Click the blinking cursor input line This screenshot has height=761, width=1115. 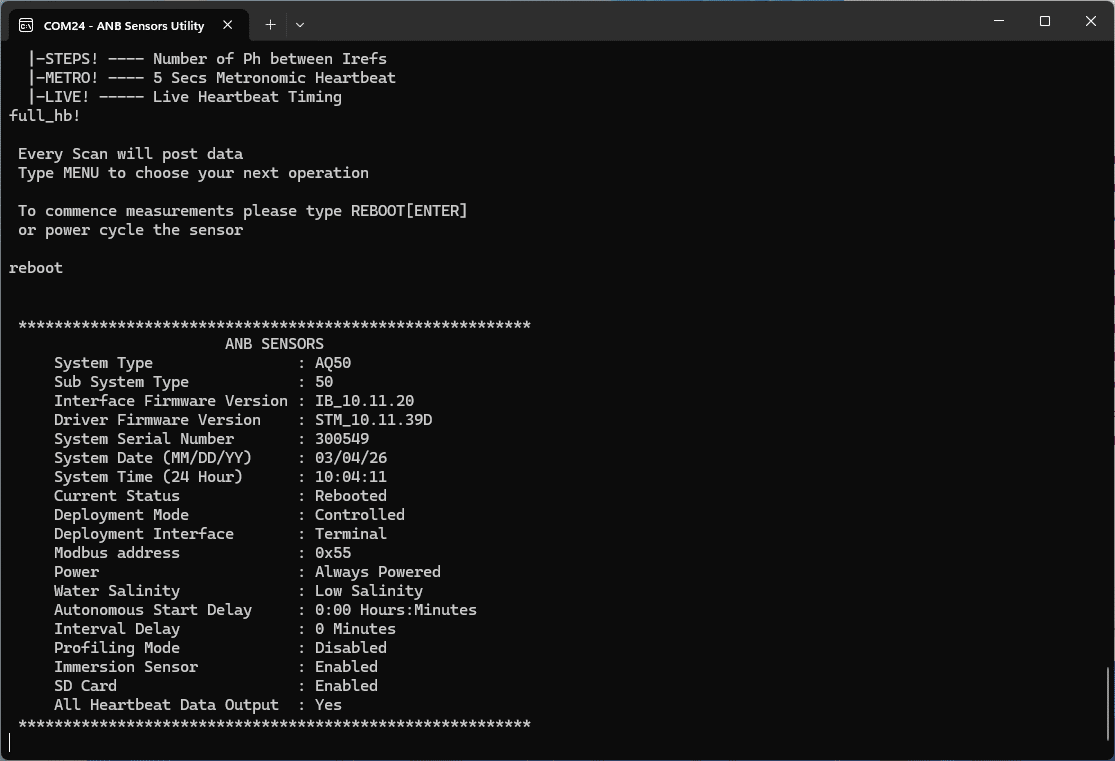click(x=10, y=743)
